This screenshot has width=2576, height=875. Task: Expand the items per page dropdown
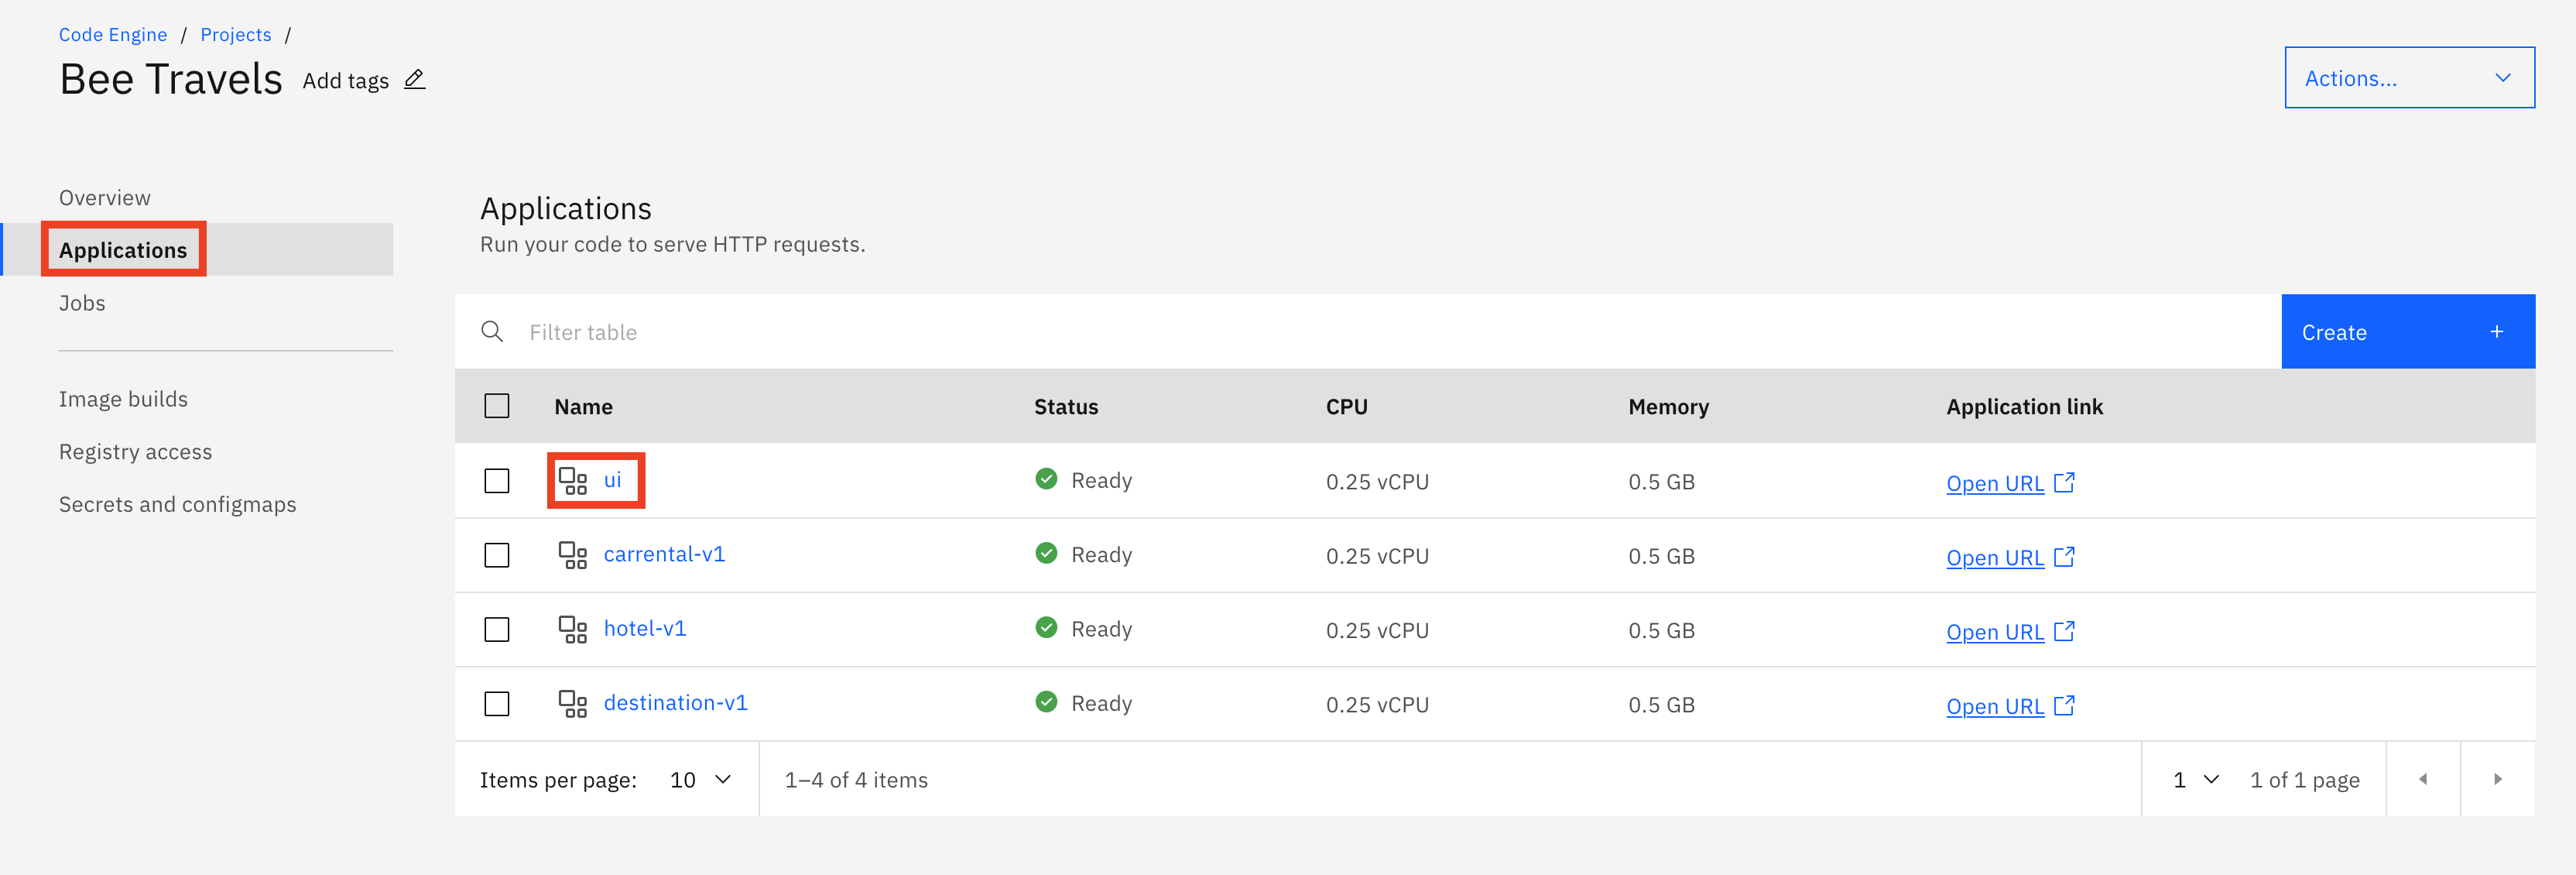tap(700, 779)
